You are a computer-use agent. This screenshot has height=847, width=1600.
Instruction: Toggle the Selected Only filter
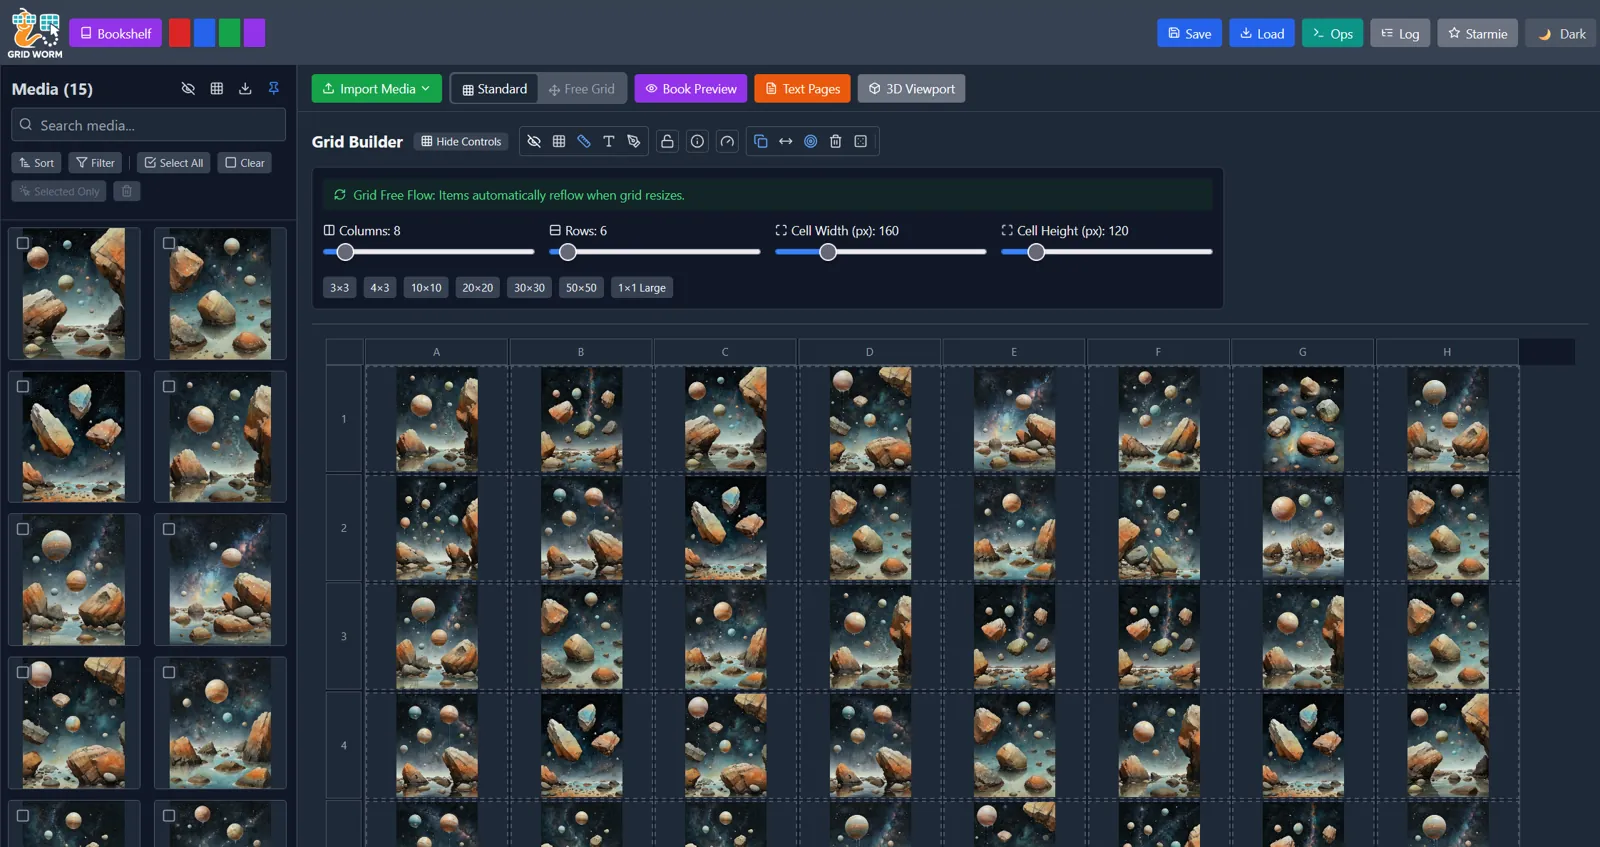pos(59,191)
